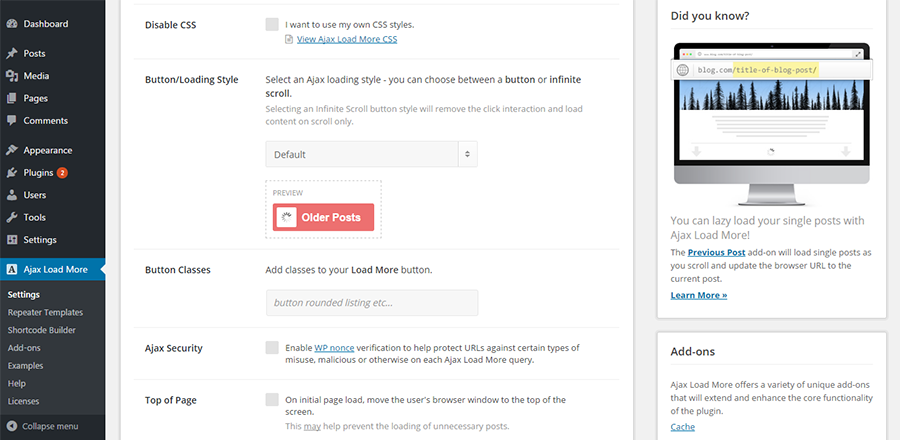
Task: Open the View Ajax Load More CSS link
Action: tap(347, 39)
